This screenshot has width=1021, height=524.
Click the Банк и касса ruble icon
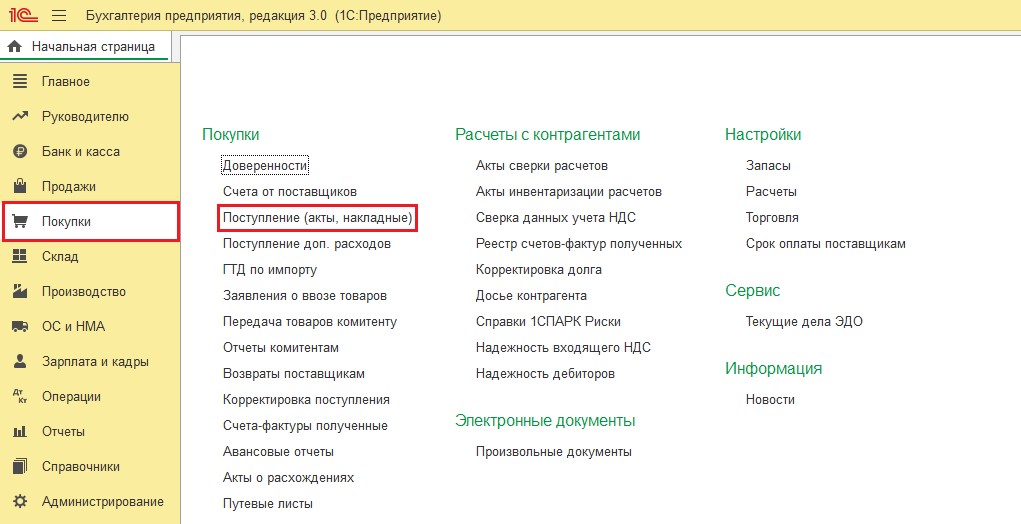pos(20,152)
